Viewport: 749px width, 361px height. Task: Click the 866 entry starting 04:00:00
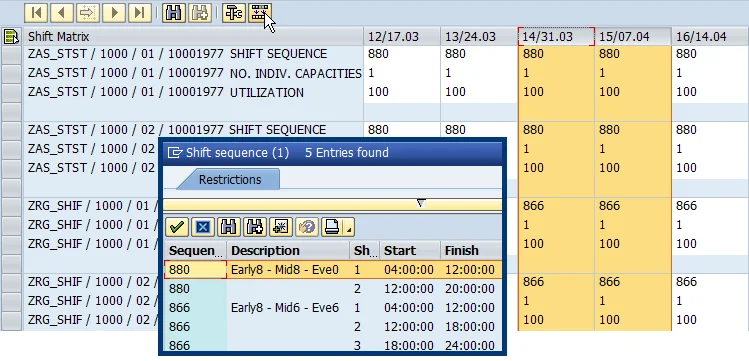196,308
